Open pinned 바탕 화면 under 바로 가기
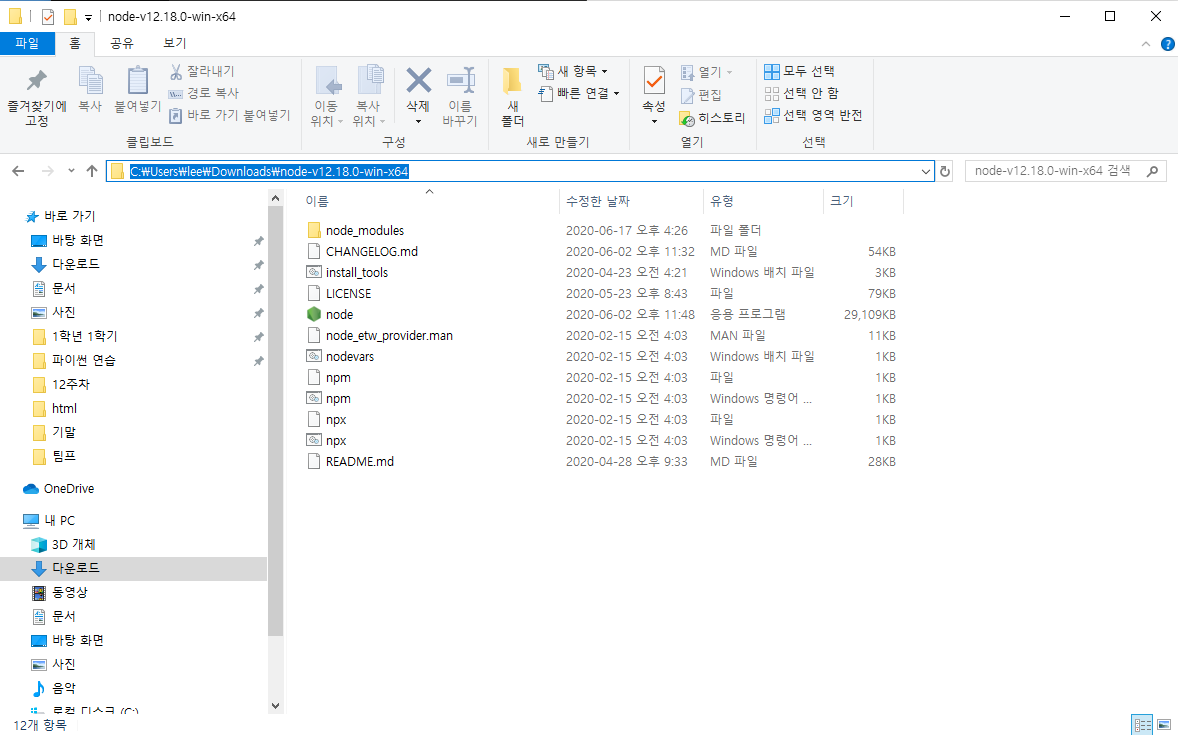The image size is (1178, 735). coord(77,240)
